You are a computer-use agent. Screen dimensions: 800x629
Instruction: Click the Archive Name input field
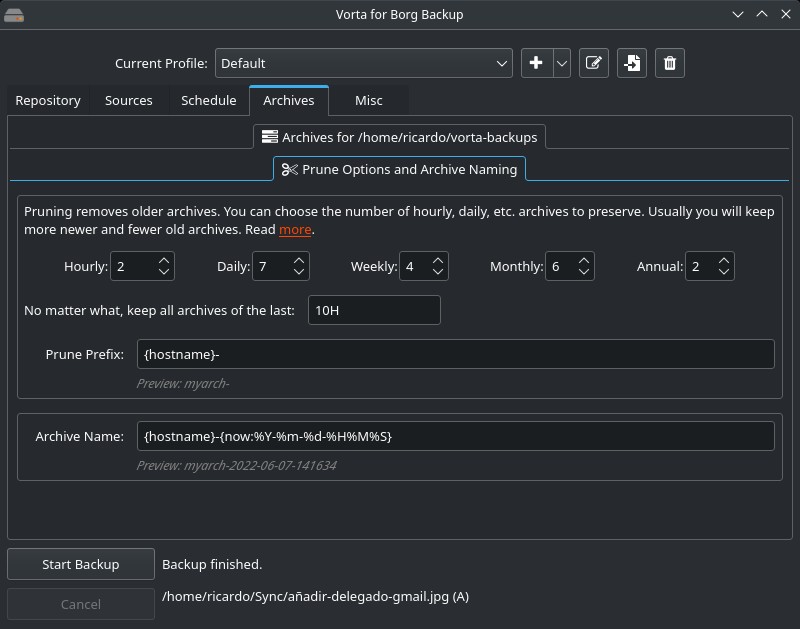456,436
